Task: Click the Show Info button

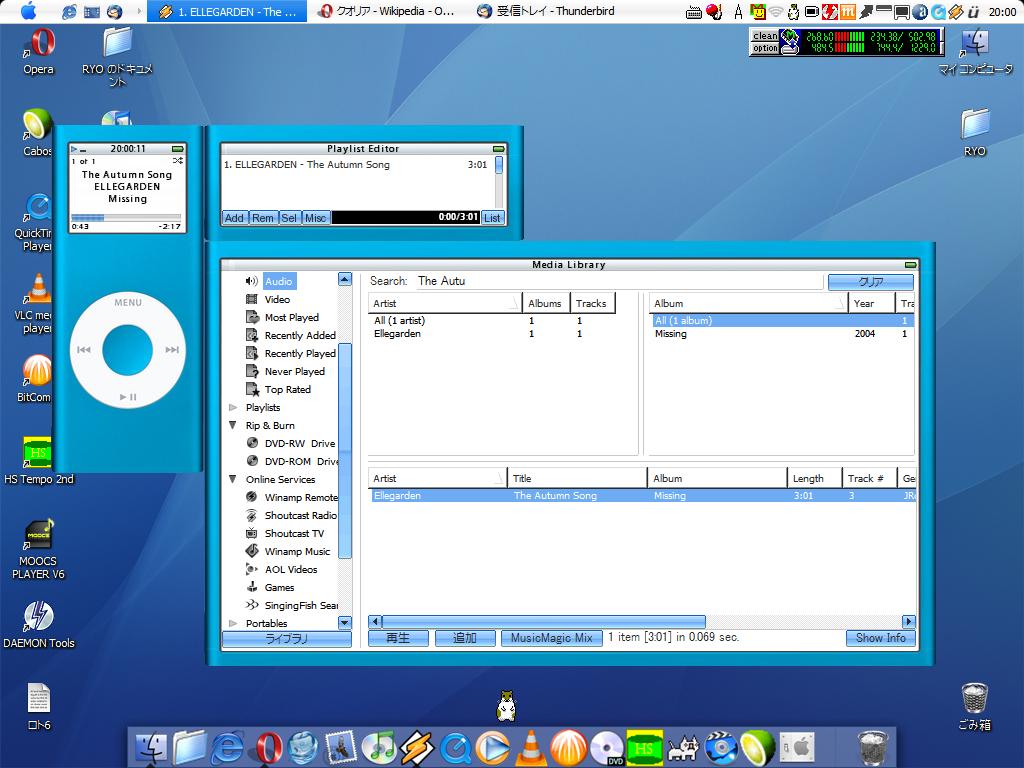Action: (x=880, y=638)
